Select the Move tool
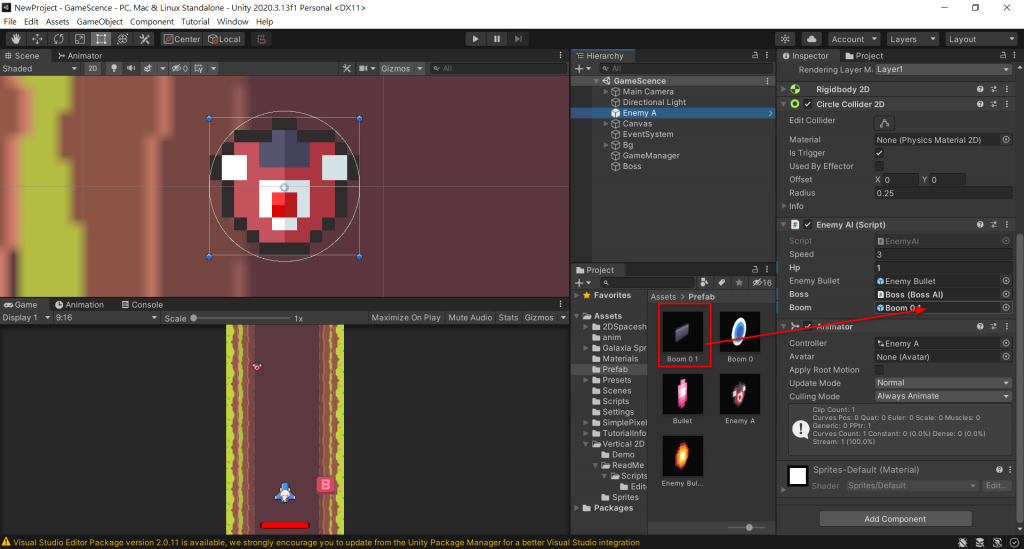1024x549 pixels. point(37,39)
